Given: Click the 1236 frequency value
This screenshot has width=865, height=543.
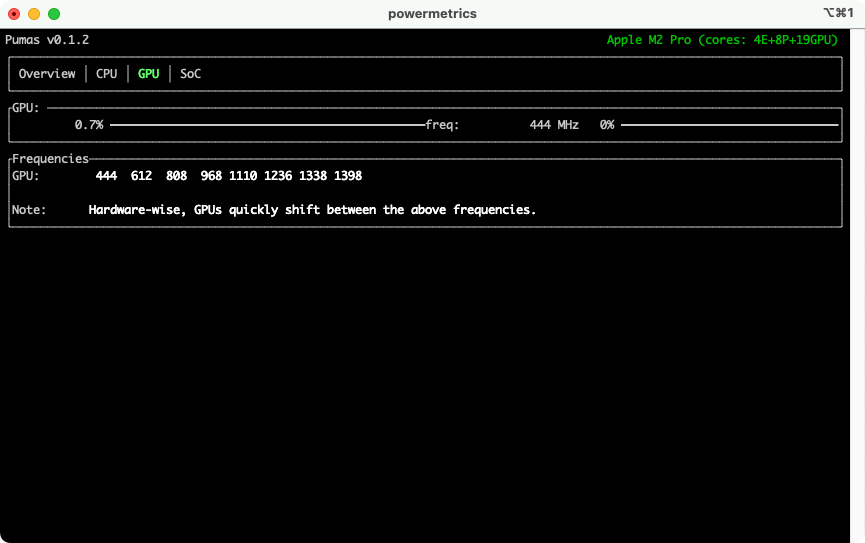Looking at the screenshot, I should (278, 175).
